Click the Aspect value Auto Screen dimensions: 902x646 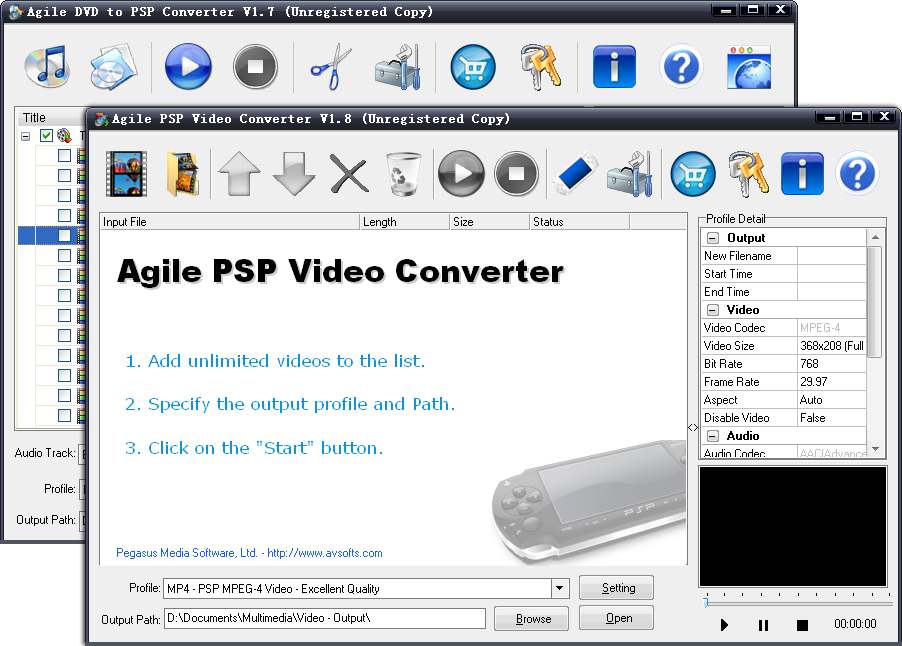click(832, 400)
